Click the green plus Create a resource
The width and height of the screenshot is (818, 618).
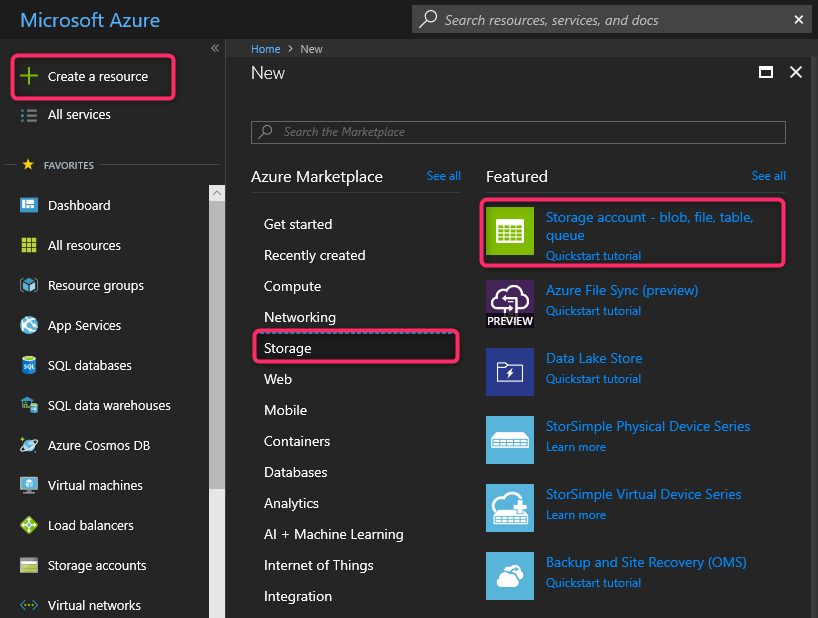pyautogui.click(x=29, y=77)
